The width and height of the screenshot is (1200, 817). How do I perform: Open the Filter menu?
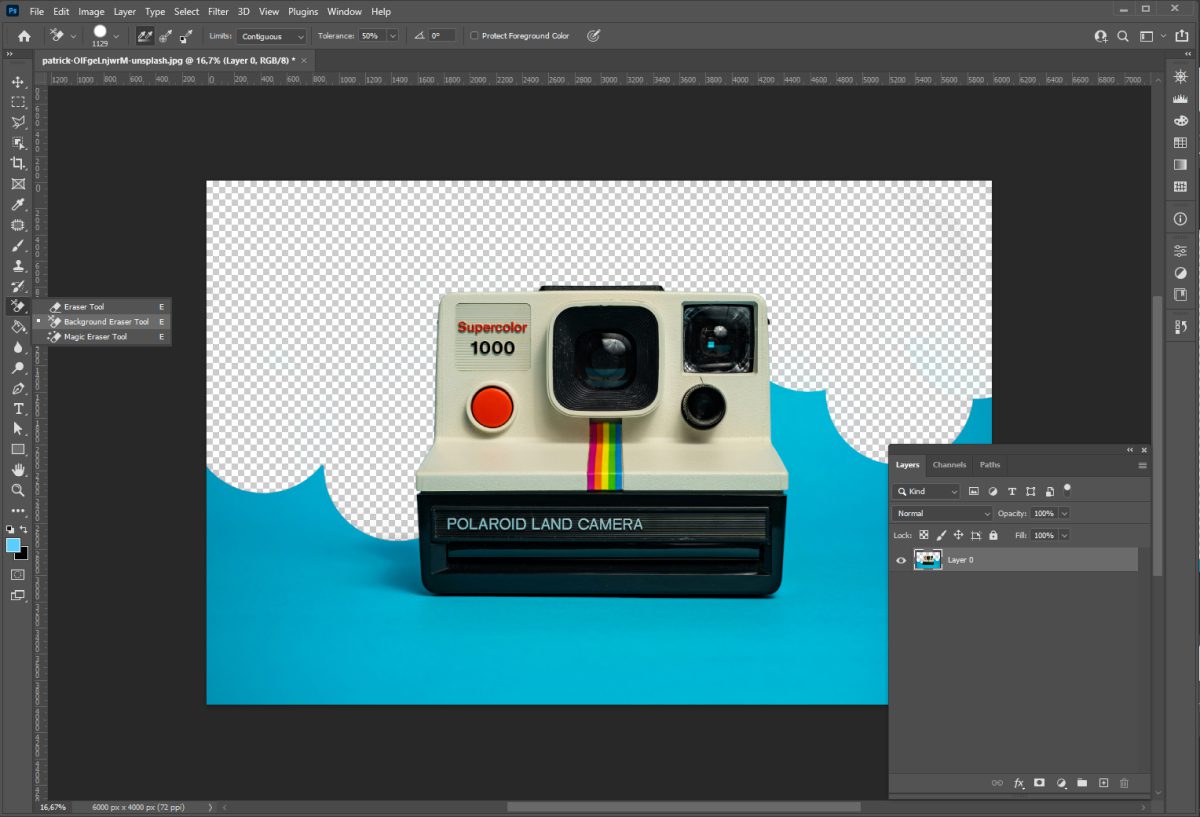218,12
